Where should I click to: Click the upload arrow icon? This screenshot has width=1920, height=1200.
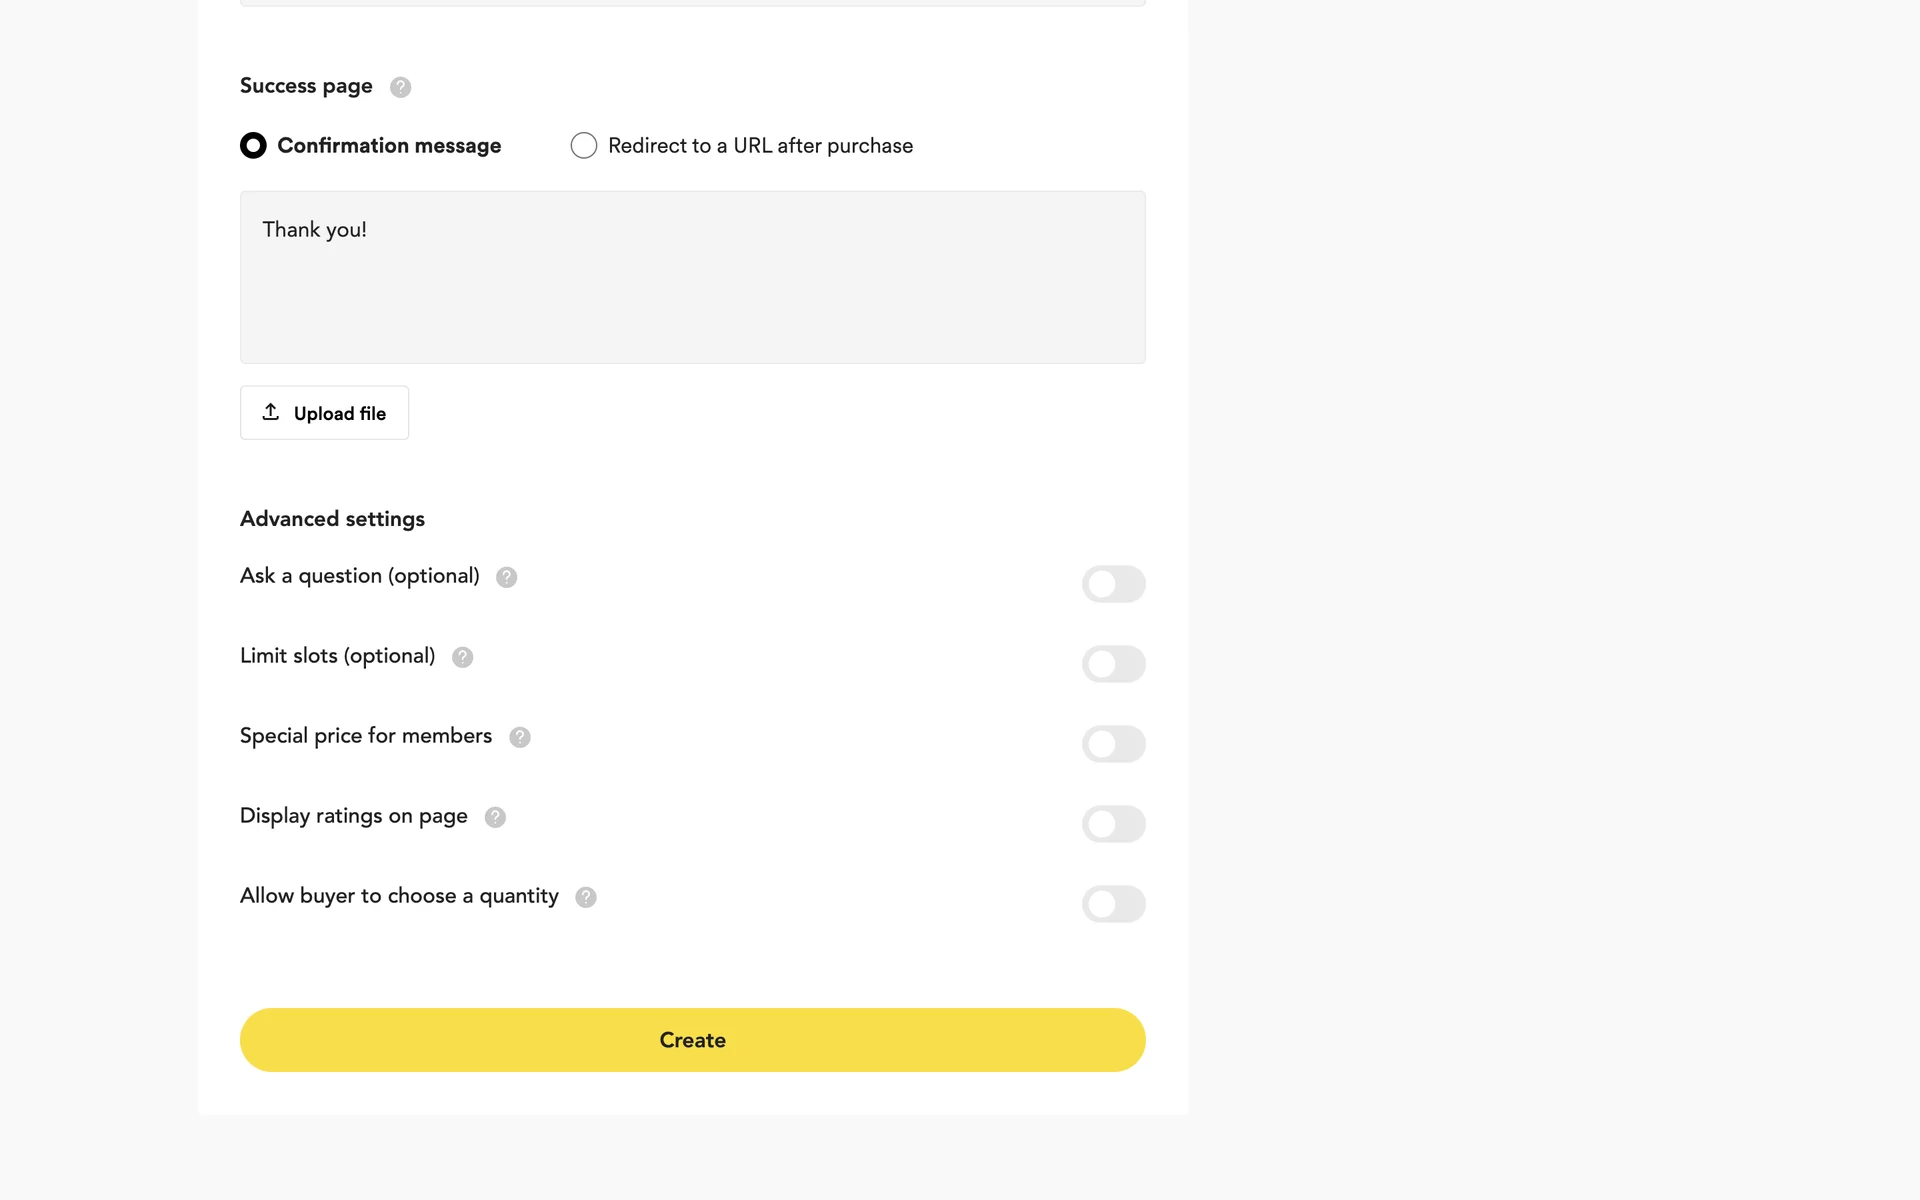[x=270, y=412]
